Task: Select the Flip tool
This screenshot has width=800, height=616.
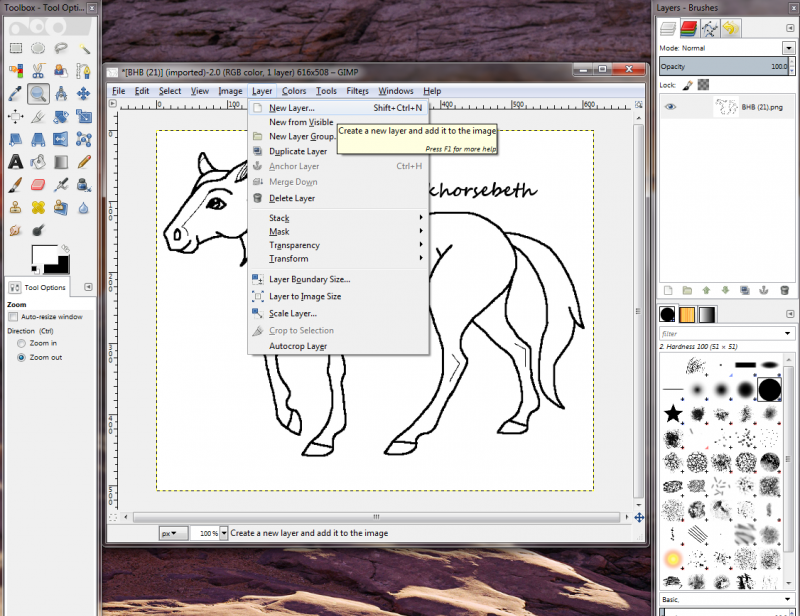Action: pyautogui.click(x=61, y=139)
